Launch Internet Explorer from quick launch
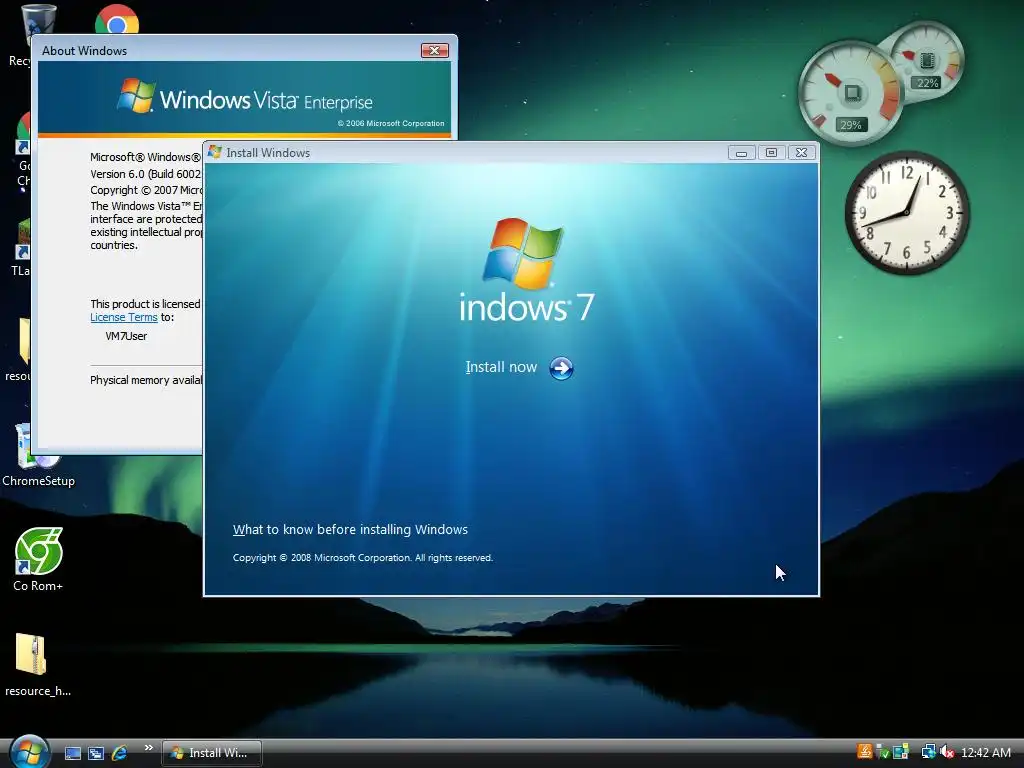Screen dimensions: 1024x768 tap(119, 753)
